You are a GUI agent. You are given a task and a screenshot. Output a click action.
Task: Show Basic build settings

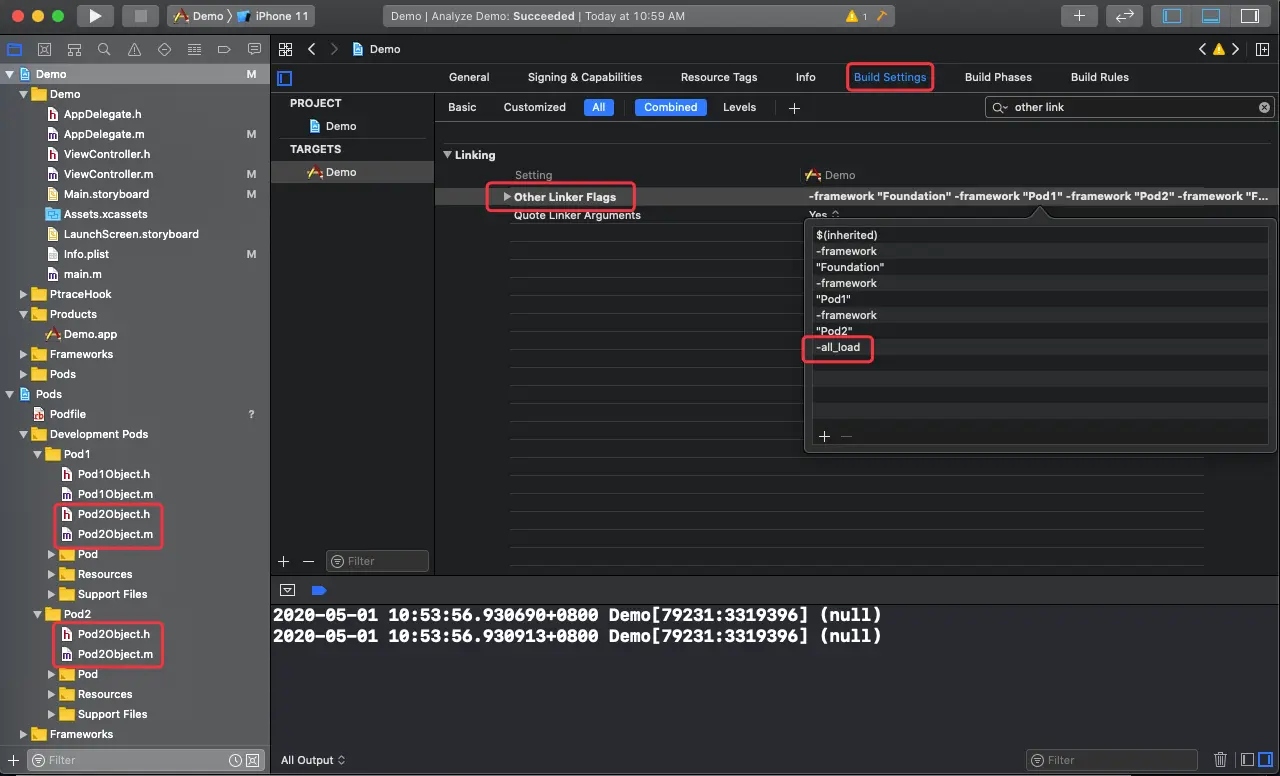[x=462, y=107]
